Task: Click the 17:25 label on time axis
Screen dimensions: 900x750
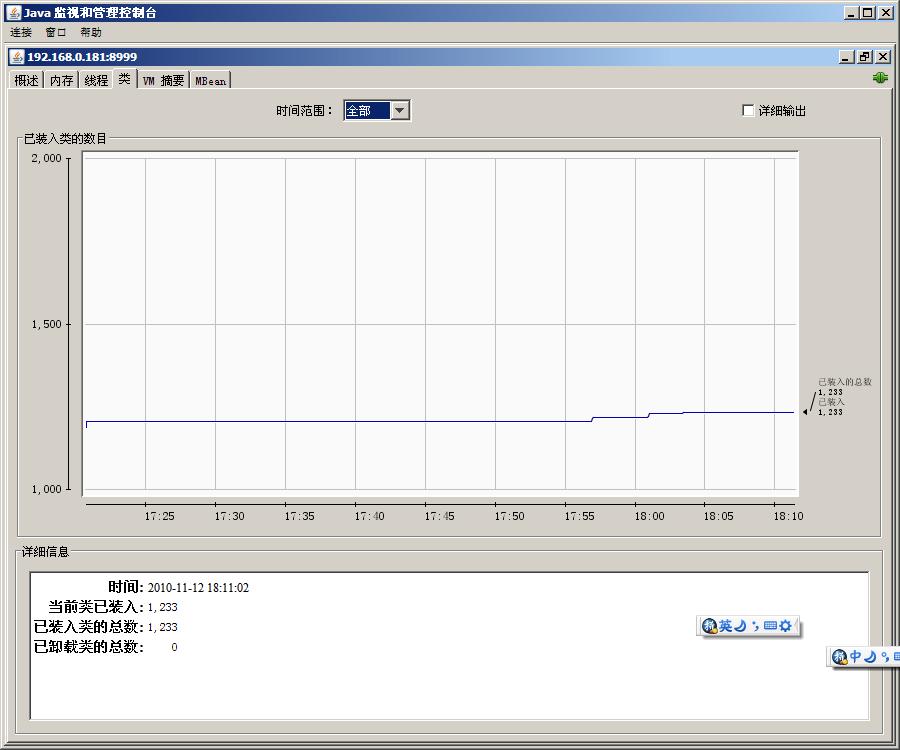Action: (x=159, y=516)
